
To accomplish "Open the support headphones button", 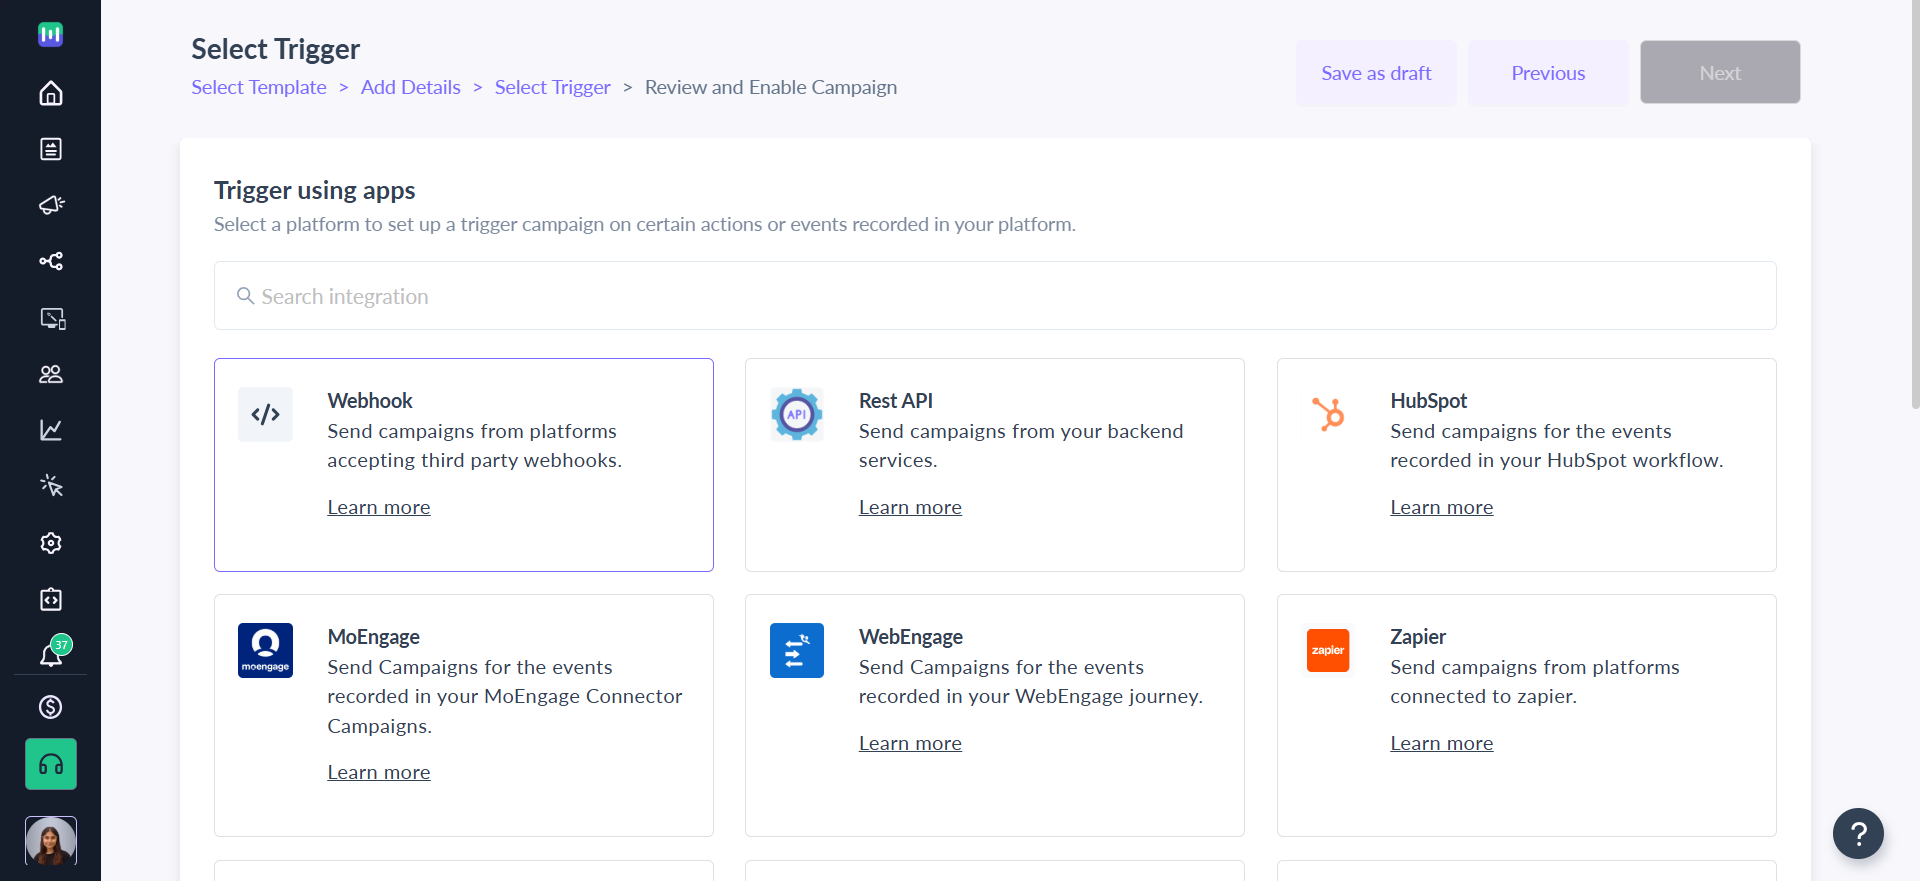I will point(51,764).
